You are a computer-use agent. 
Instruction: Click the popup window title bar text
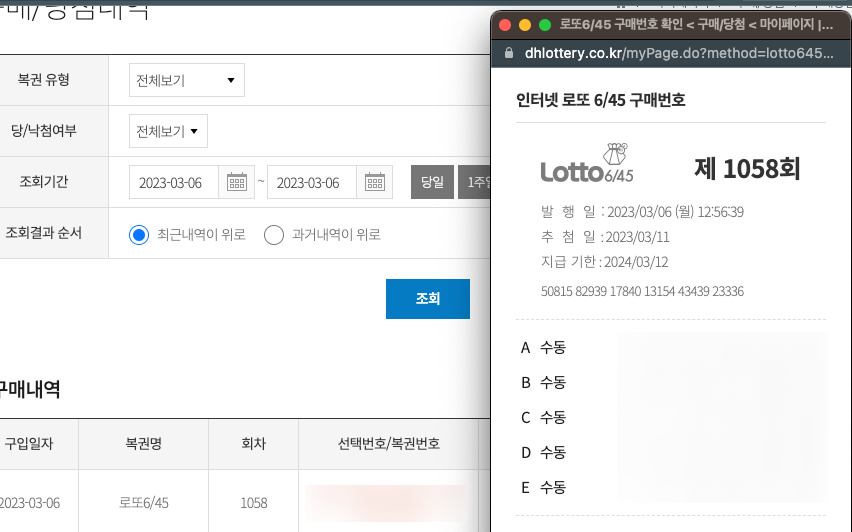(696, 24)
